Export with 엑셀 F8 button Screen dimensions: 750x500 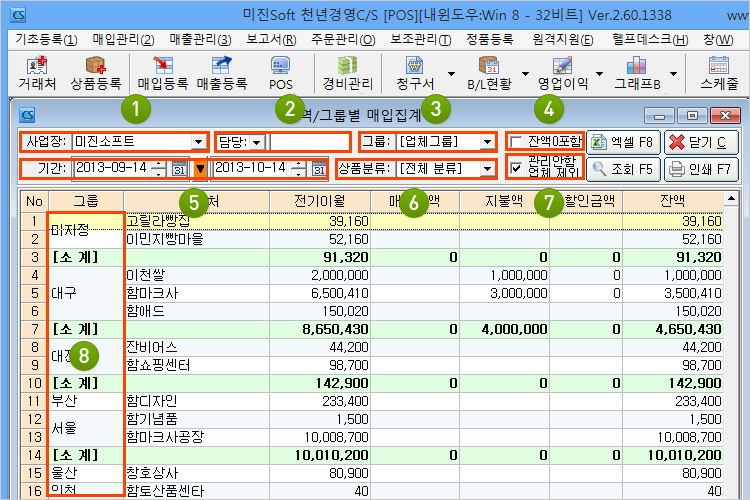[623, 142]
